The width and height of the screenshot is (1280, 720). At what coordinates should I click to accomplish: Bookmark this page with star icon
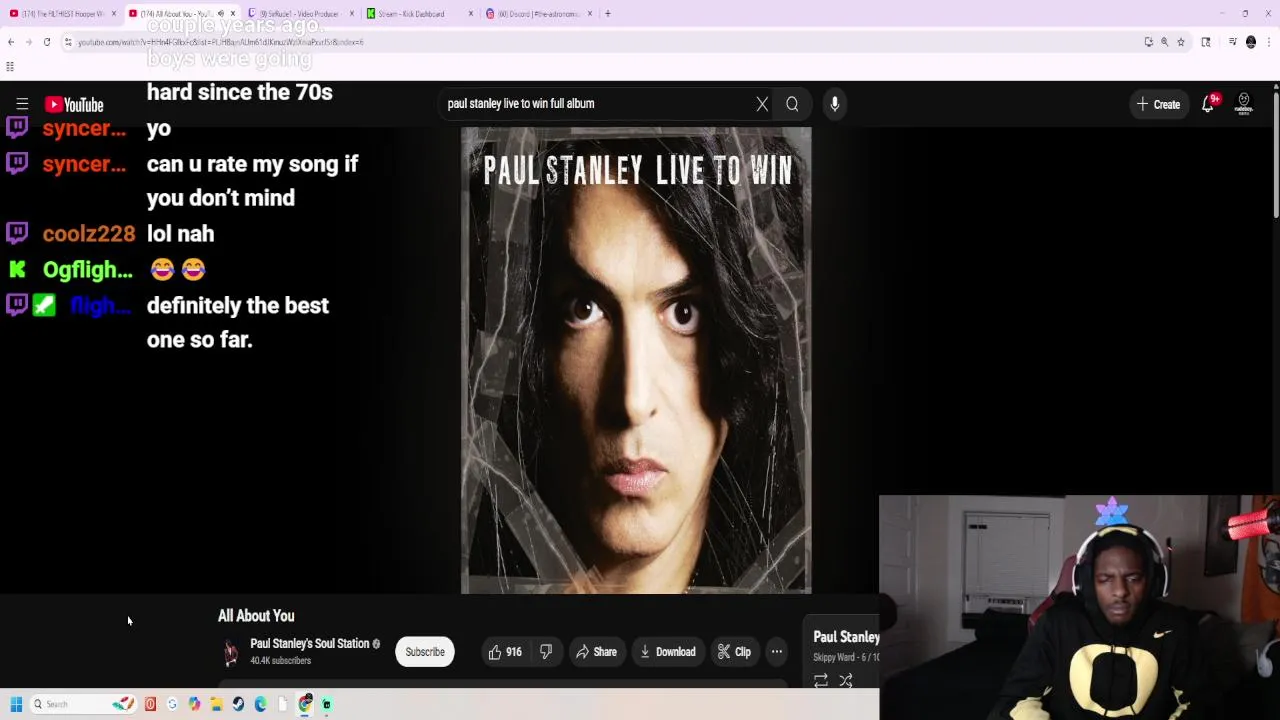[x=1181, y=42]
